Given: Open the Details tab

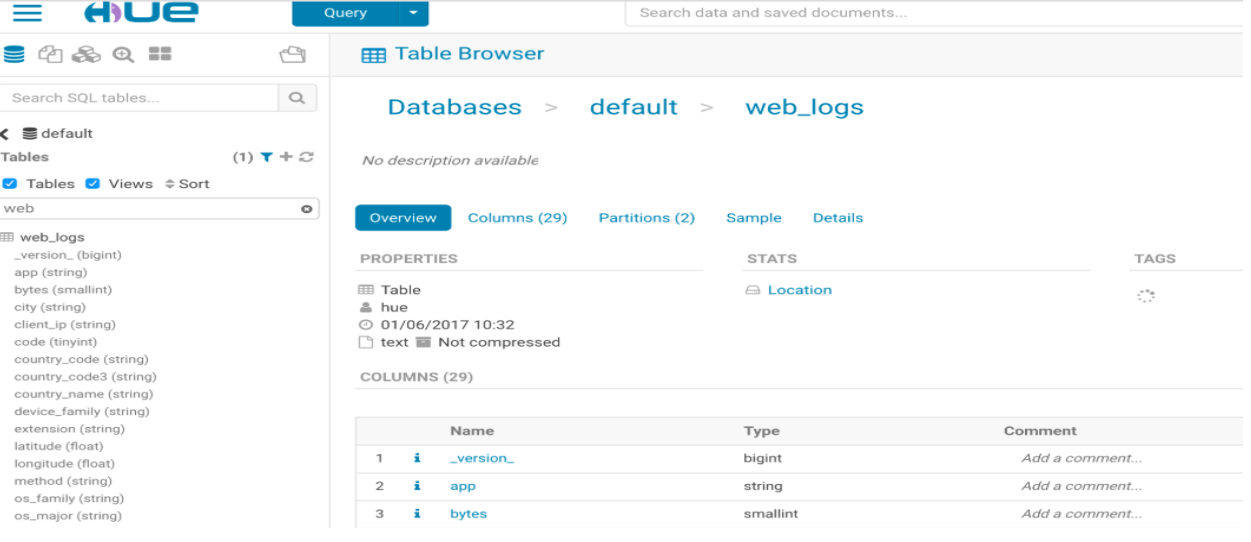Looking at the screenshot, I should pyautogui.click(x=838, y=218).
